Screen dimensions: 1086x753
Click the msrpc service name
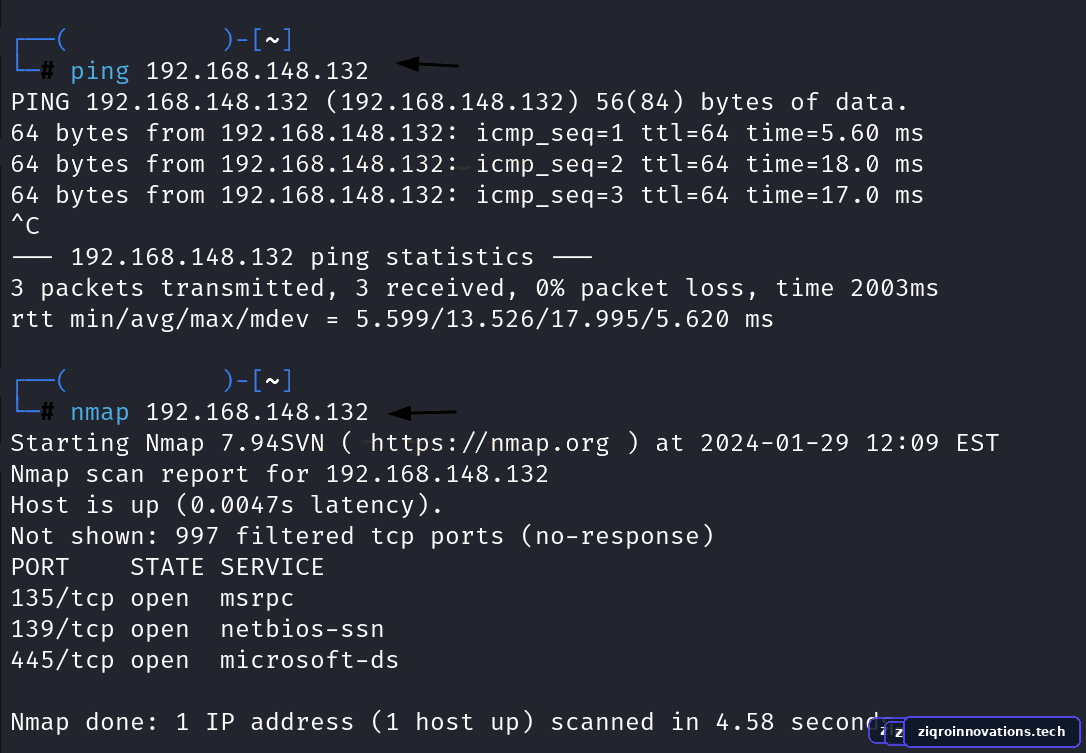[257, 599]
